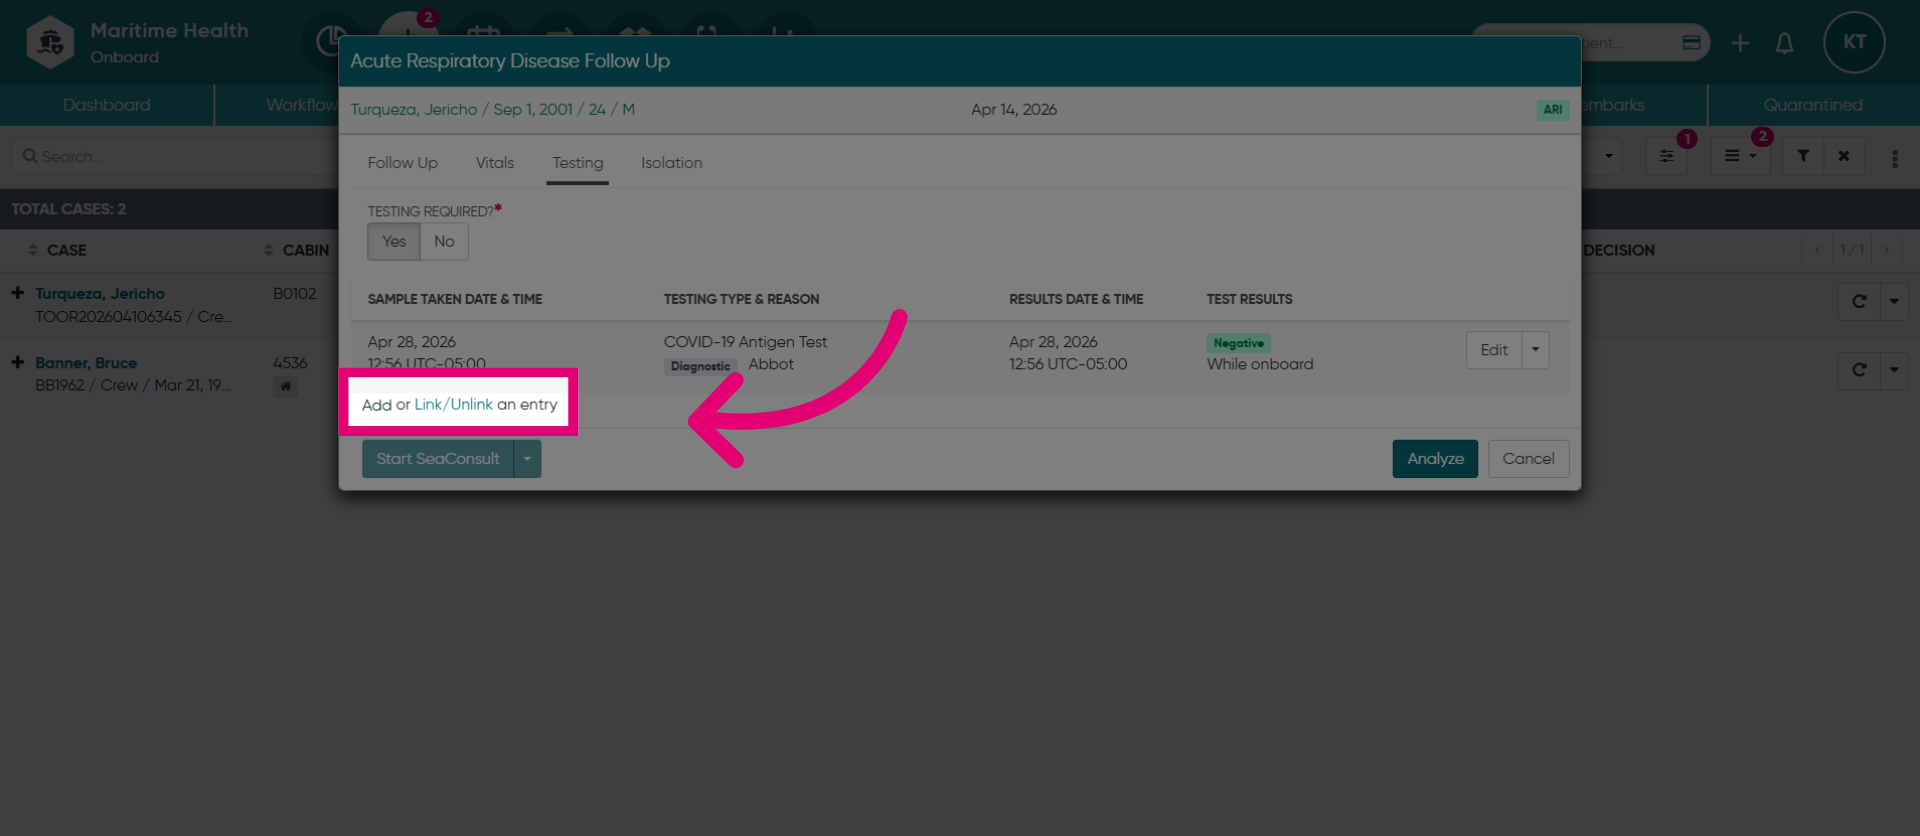Select the Testing tab
Screen dimensions: 1920x836
point(577,163)
